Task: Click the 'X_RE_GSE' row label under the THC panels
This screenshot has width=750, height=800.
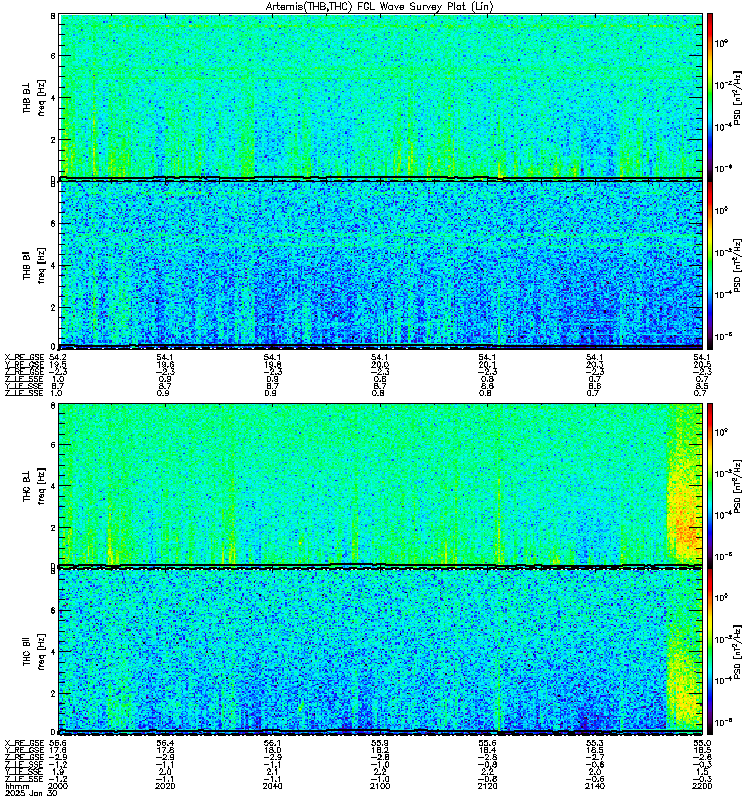Action: pyautogui.click(x=24, y=743)
